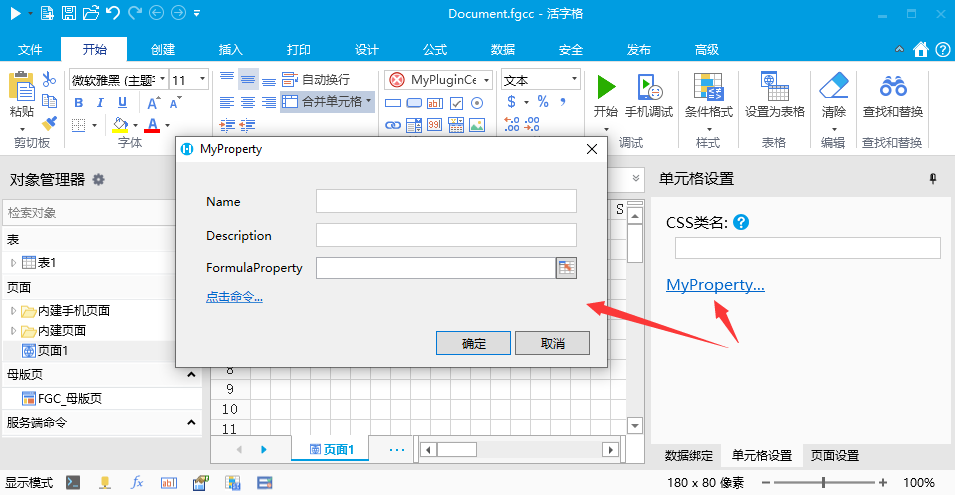The image size is (955, 495).
Task: Open the FormulaProperty range picker button
Action: pos(566,268)
